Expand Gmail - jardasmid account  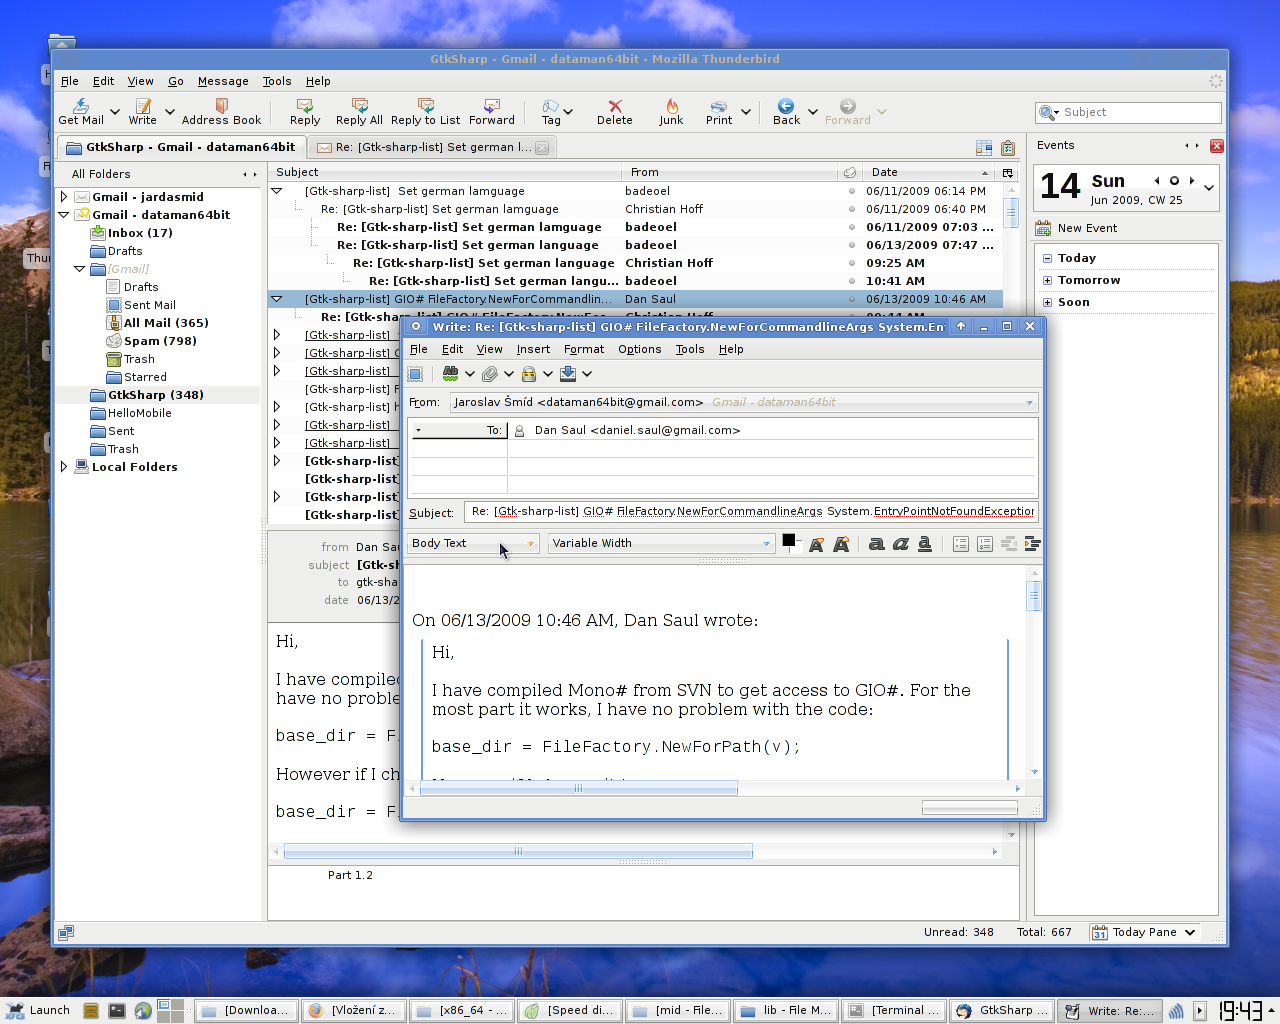(x=64, y=197)
